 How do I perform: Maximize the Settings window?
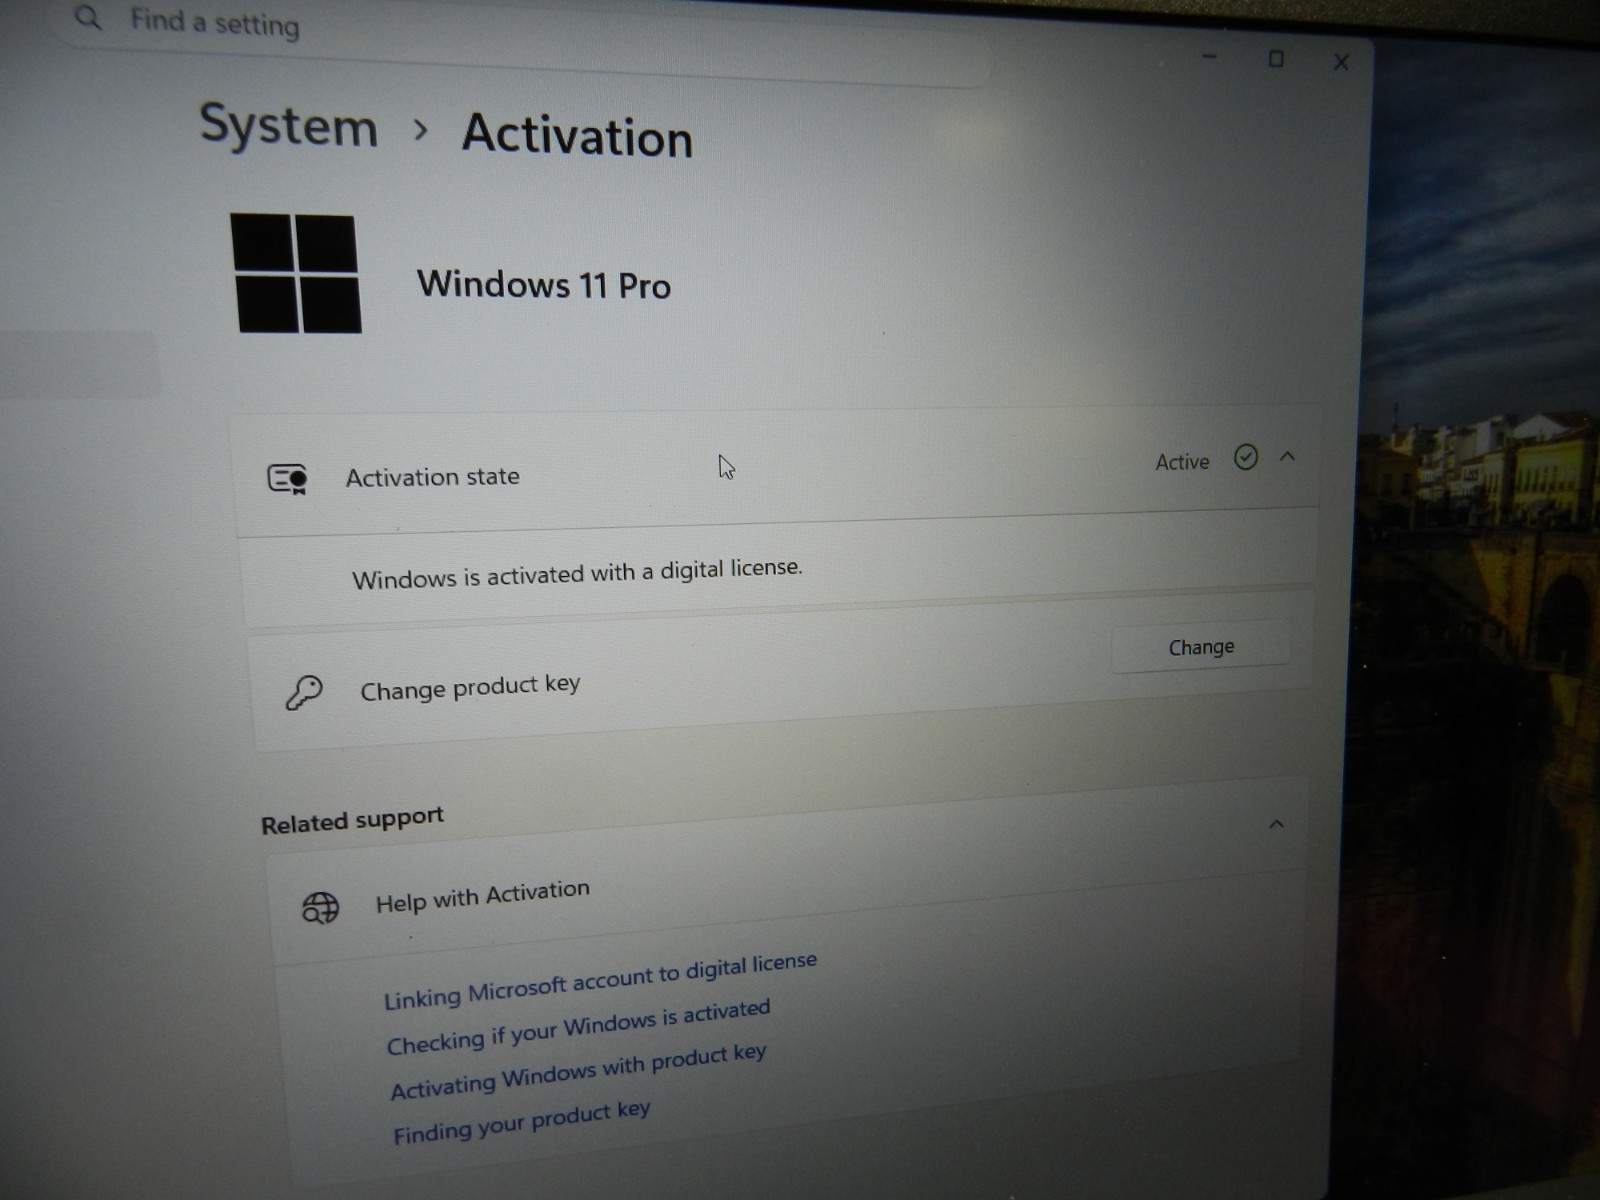pos(1276,59)
